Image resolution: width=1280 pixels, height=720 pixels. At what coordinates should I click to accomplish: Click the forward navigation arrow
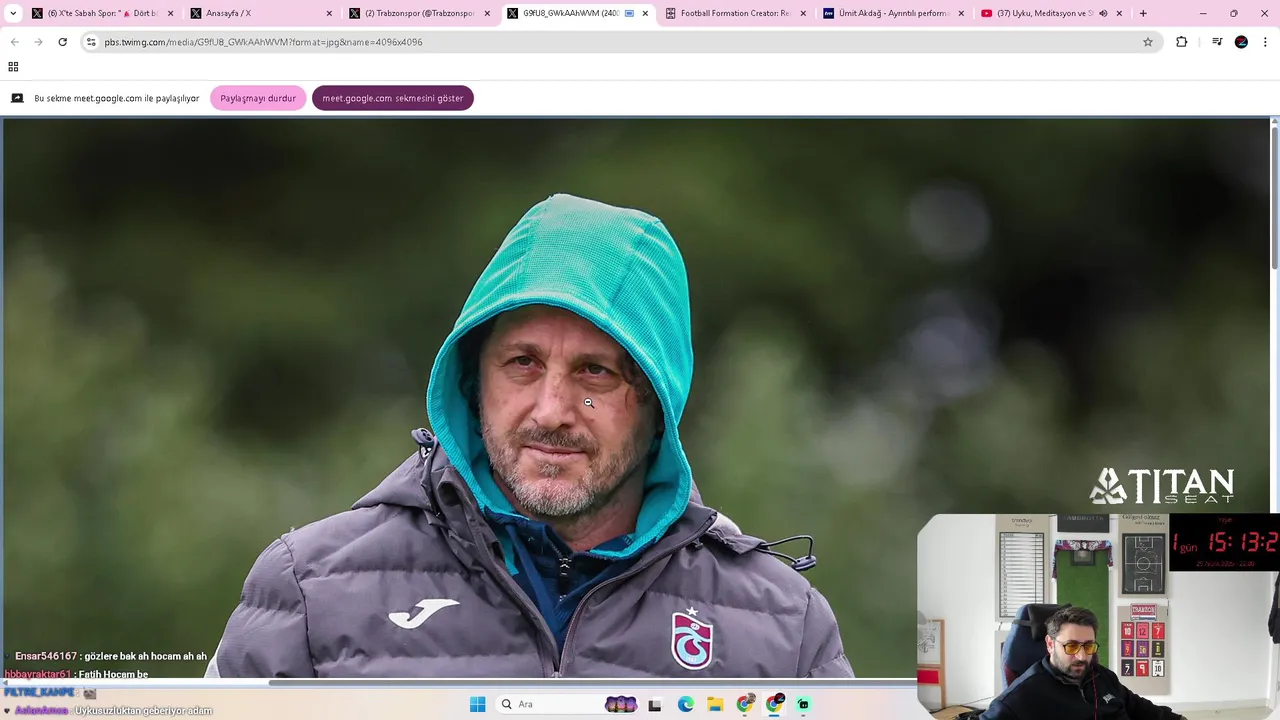click(x=38, y=42)
